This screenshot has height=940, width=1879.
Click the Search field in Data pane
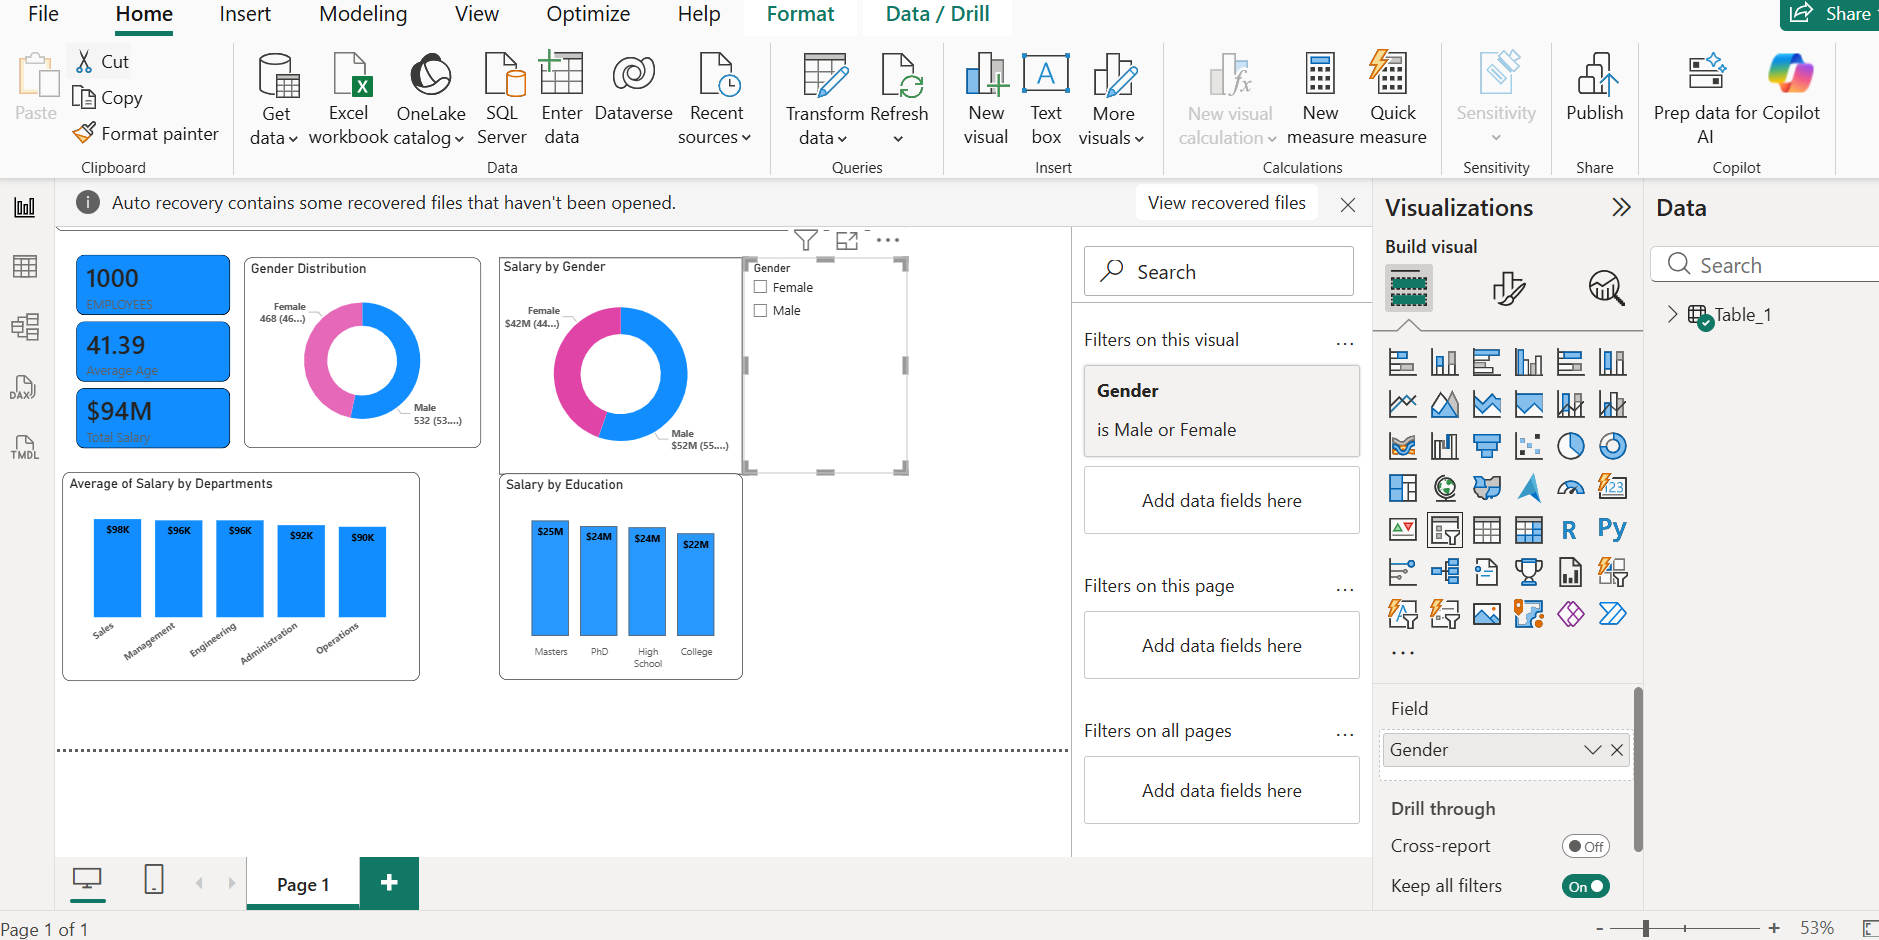click(x=1765, y=265)
